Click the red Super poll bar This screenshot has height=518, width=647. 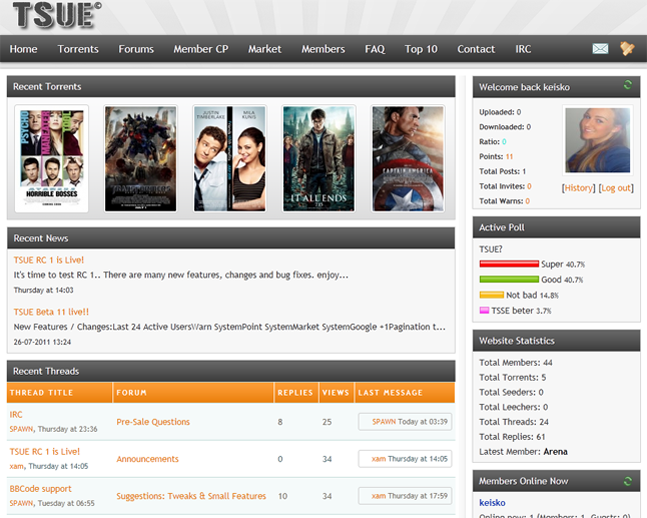509,264
